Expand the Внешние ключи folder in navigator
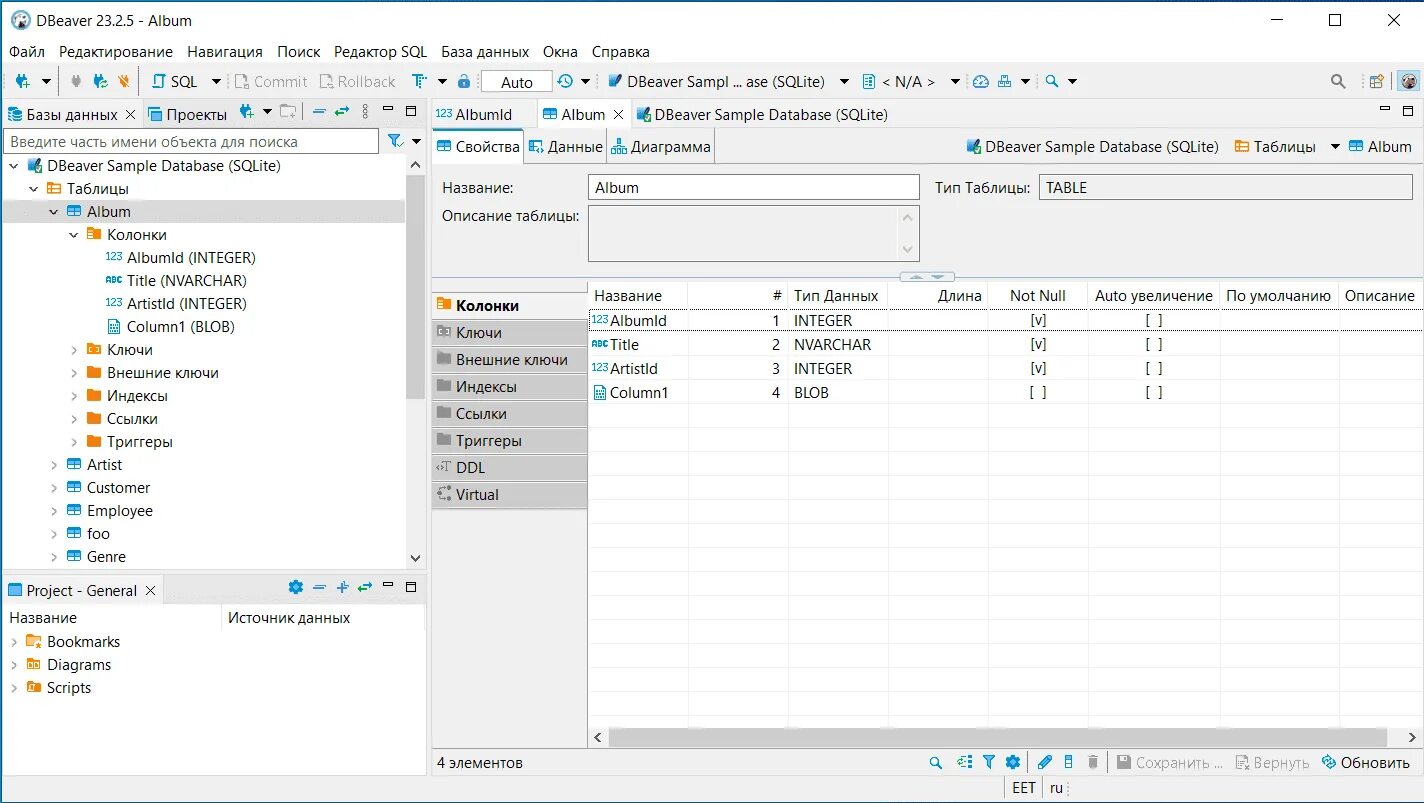Viewport: 1424px width, 803px height. tap(74, 373)
